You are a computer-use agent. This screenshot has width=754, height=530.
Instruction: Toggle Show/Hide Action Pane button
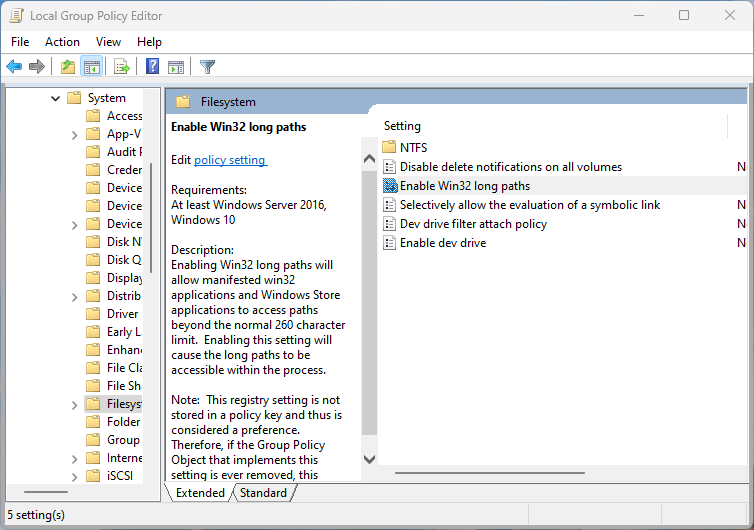[176, 67]
